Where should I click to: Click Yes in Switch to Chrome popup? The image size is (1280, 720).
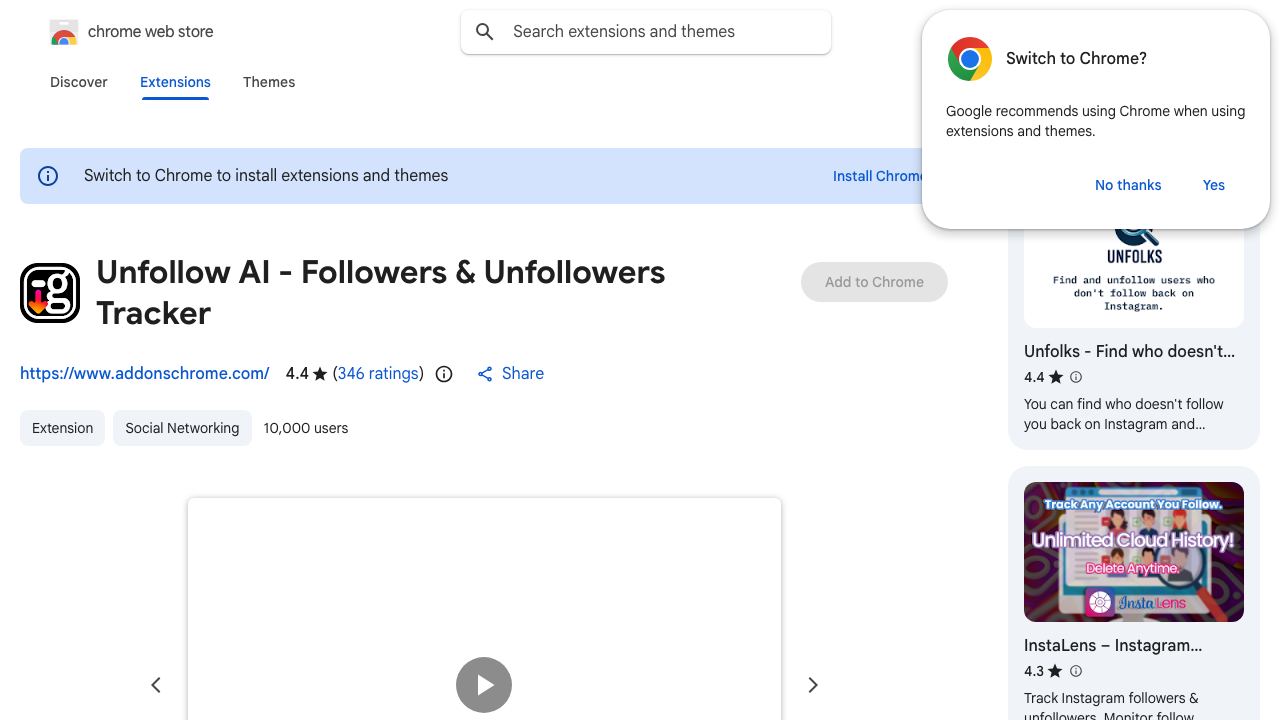1214,185
